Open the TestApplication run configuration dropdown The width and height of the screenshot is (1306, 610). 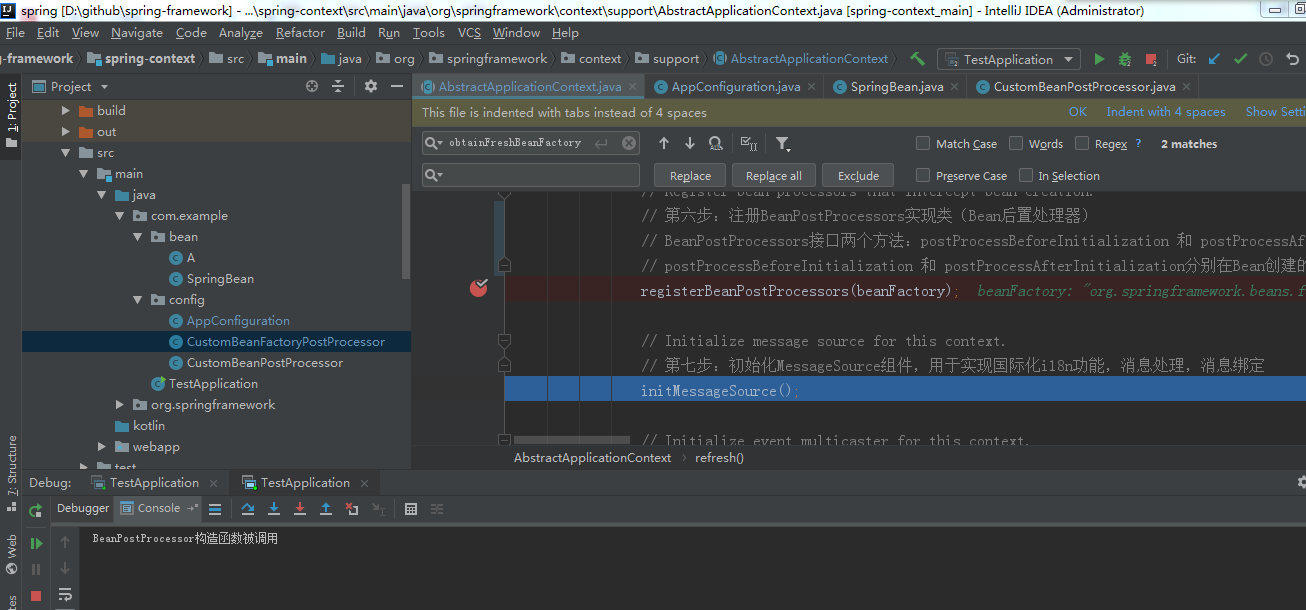(x=1008, y=59)
